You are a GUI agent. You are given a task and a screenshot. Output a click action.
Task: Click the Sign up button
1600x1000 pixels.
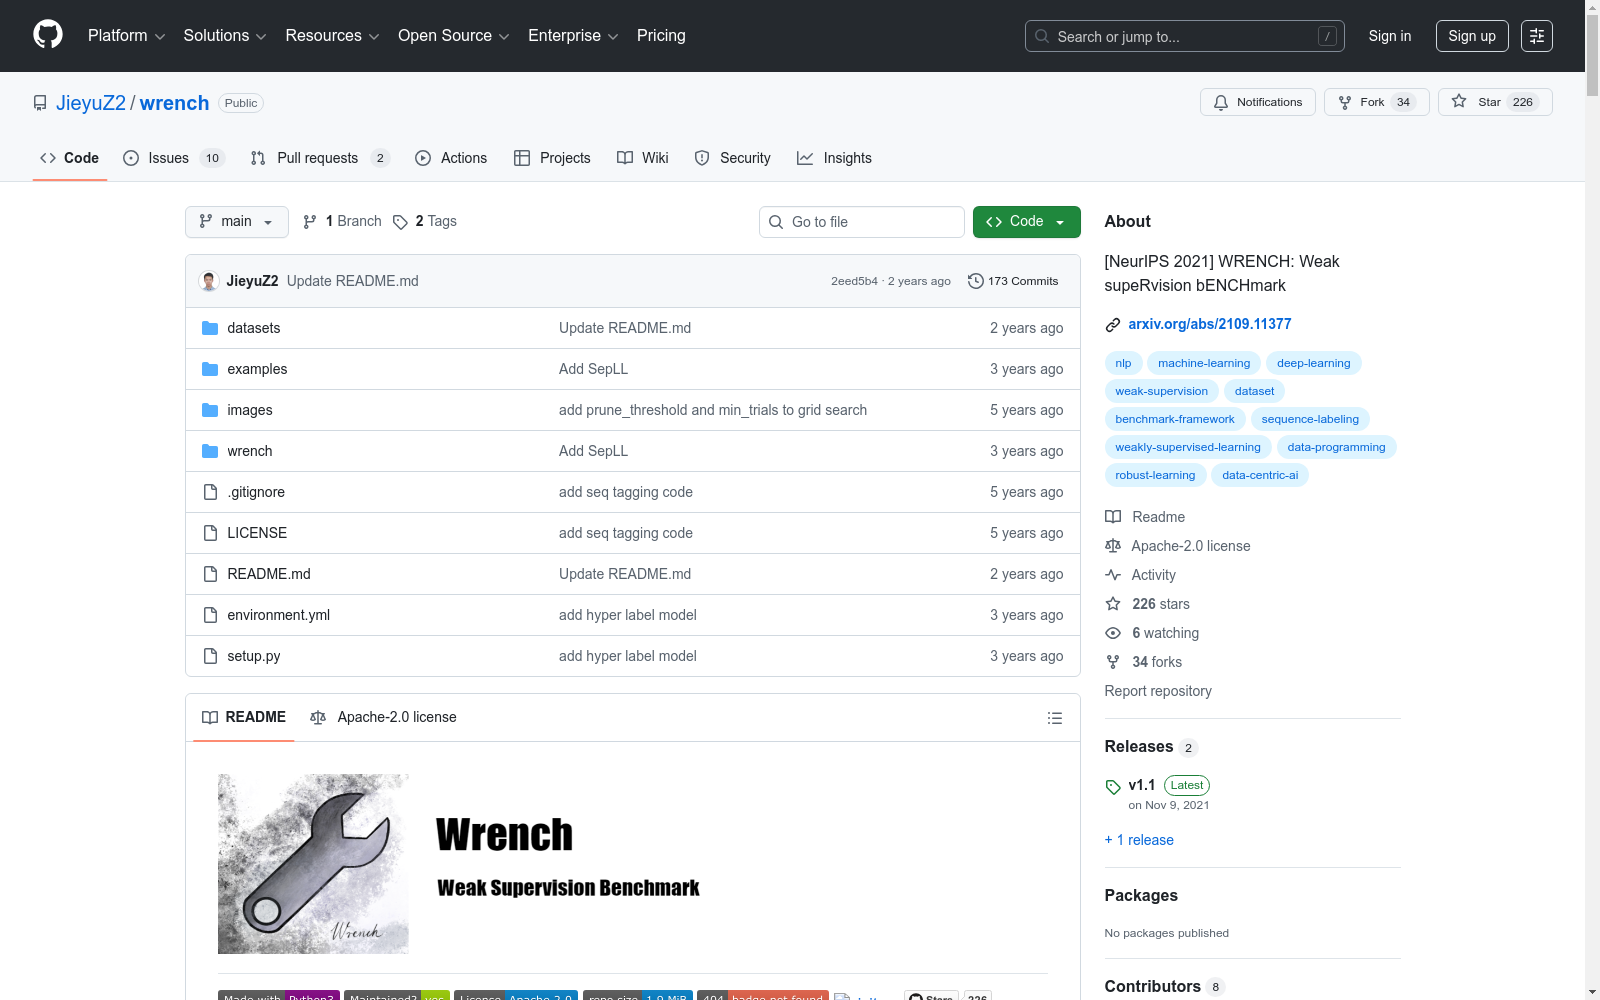[x=1472, y=36]
